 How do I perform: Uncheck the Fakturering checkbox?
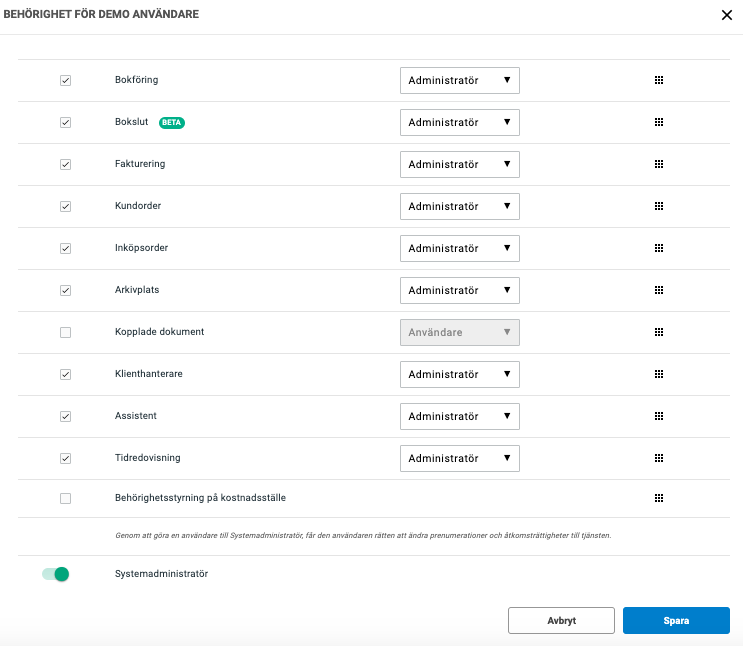(65, 164)
